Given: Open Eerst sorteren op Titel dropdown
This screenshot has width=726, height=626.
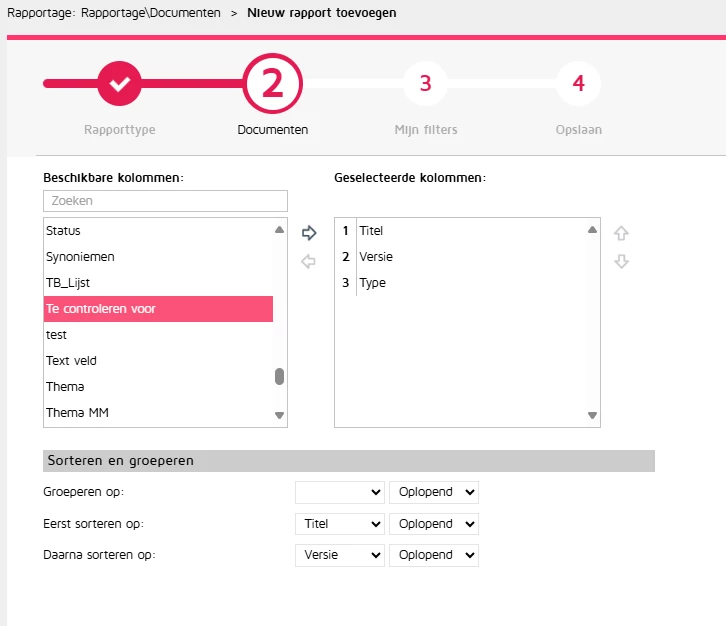Looking at the screenshot, I should 340,524.
